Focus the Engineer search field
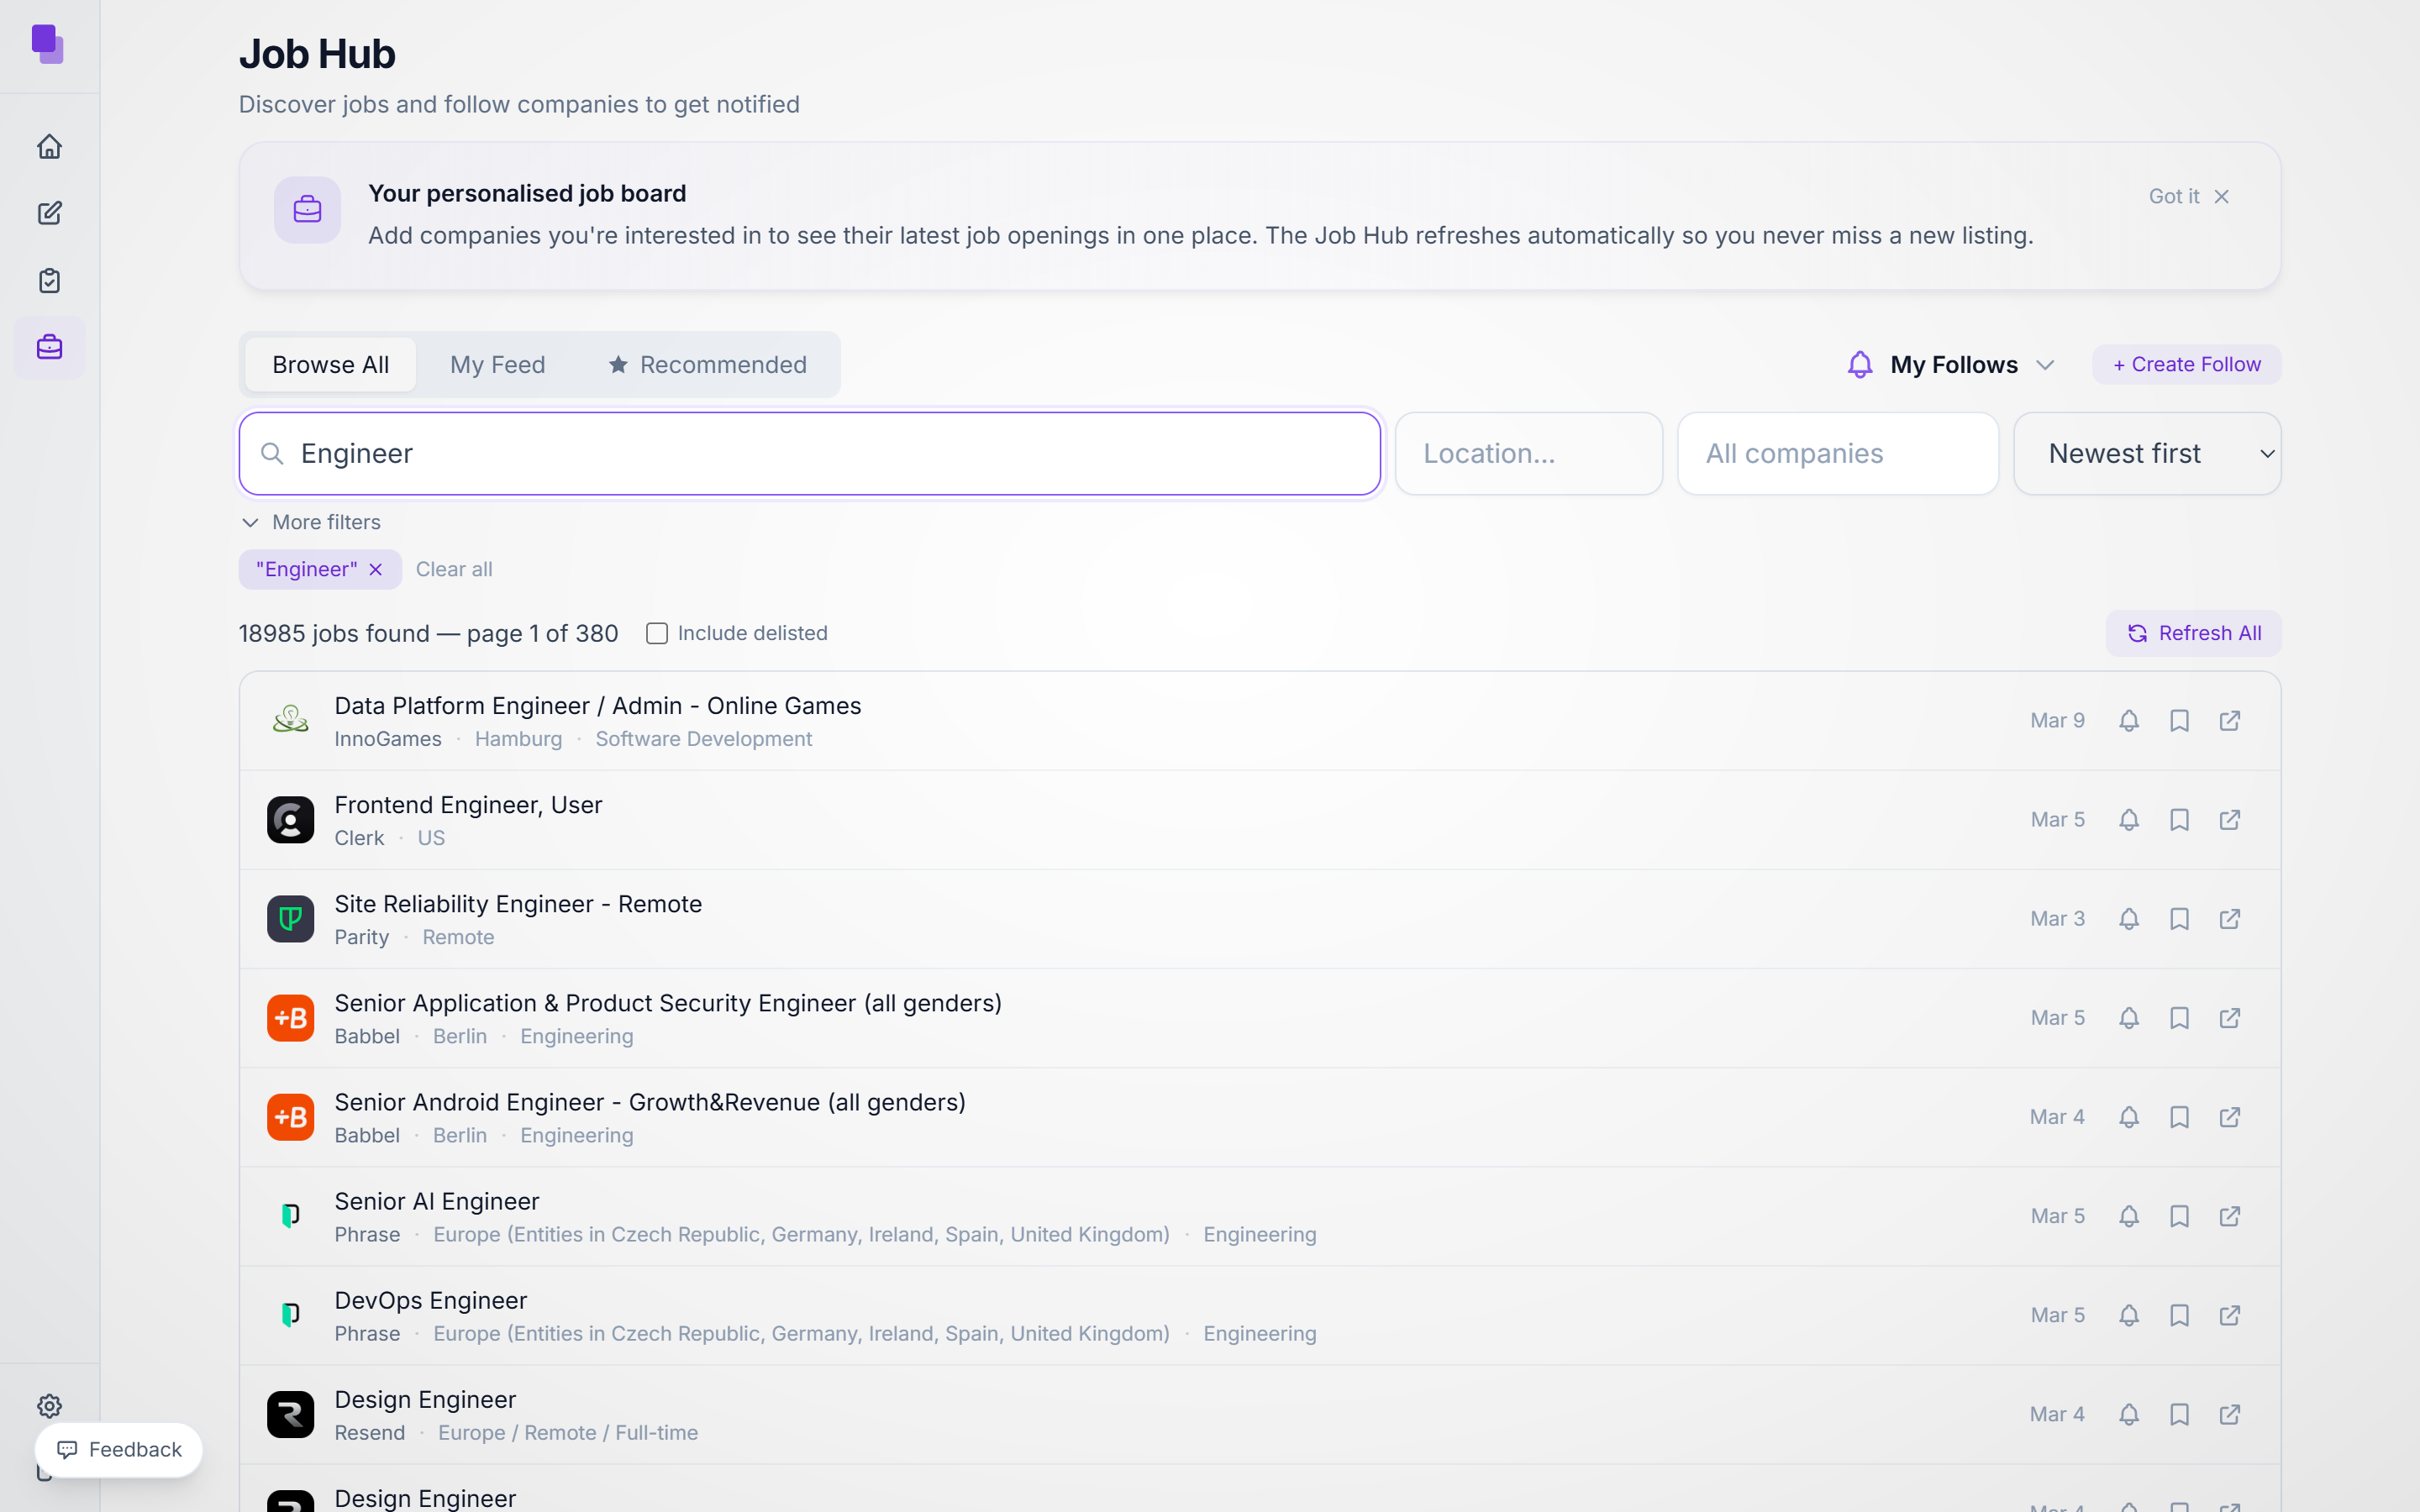 coord(809,453)
